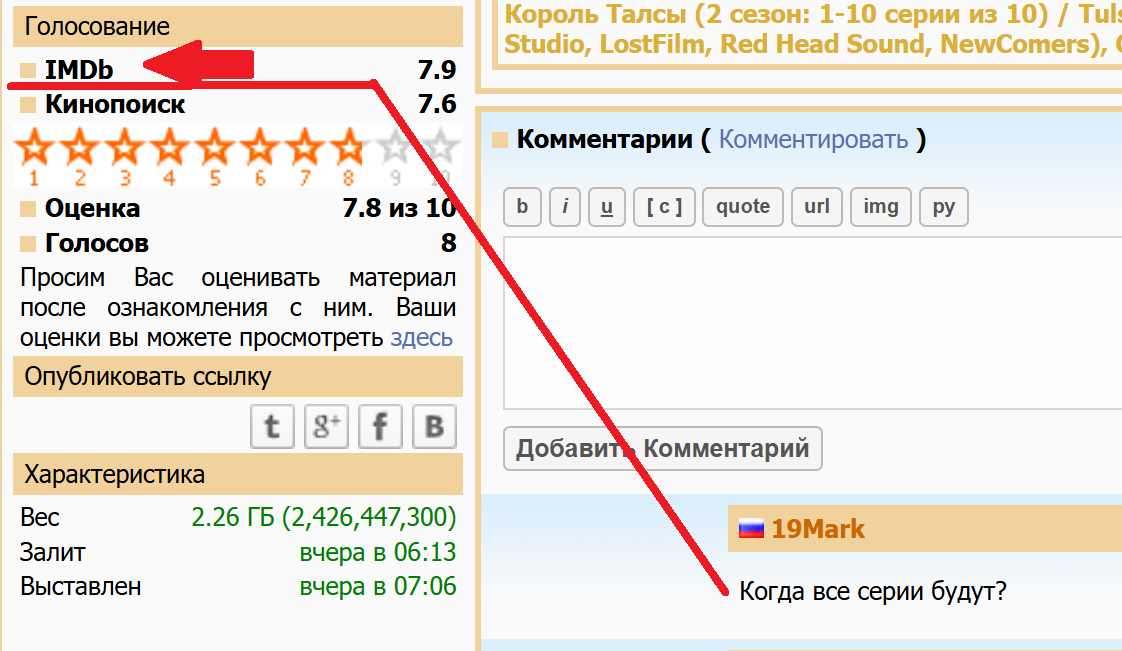Insert center tag with [ c ] button
The height and width of the screenshot is (651, 1122).
coord(664,207)
